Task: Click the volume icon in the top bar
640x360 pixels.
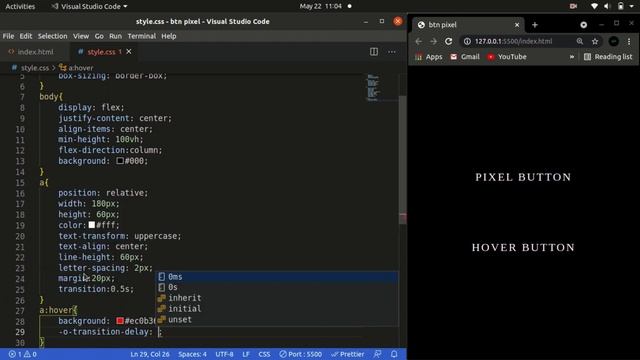Action: pos(607,6)
